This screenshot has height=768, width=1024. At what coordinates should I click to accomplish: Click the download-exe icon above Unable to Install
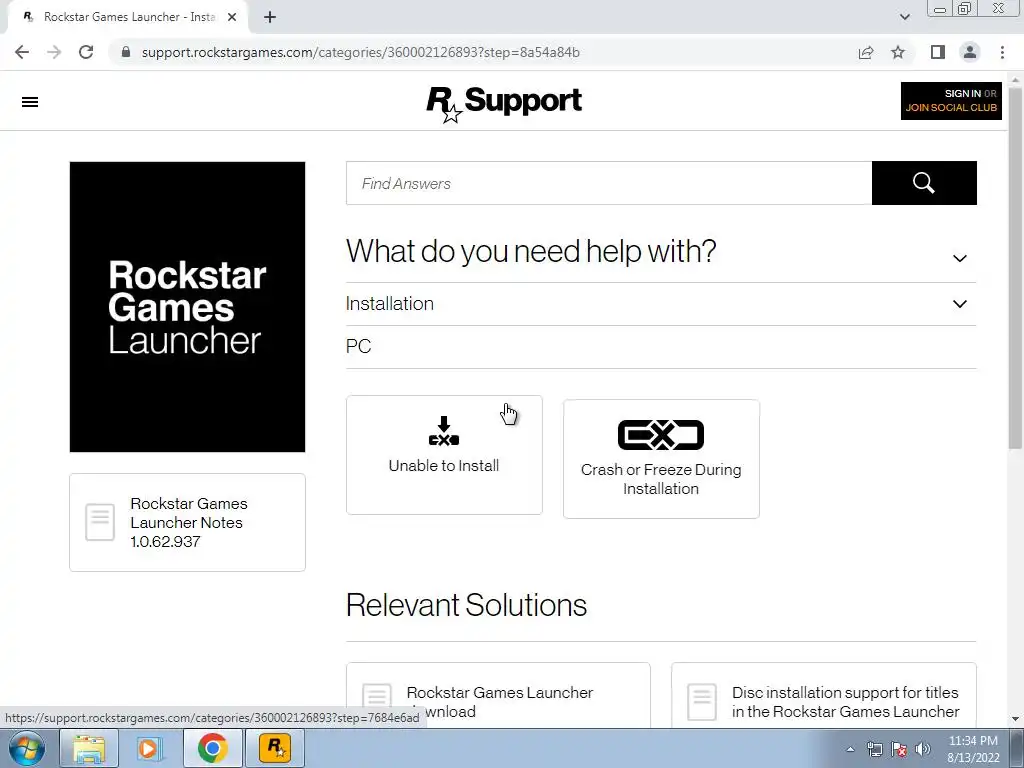tap(444, 431)
